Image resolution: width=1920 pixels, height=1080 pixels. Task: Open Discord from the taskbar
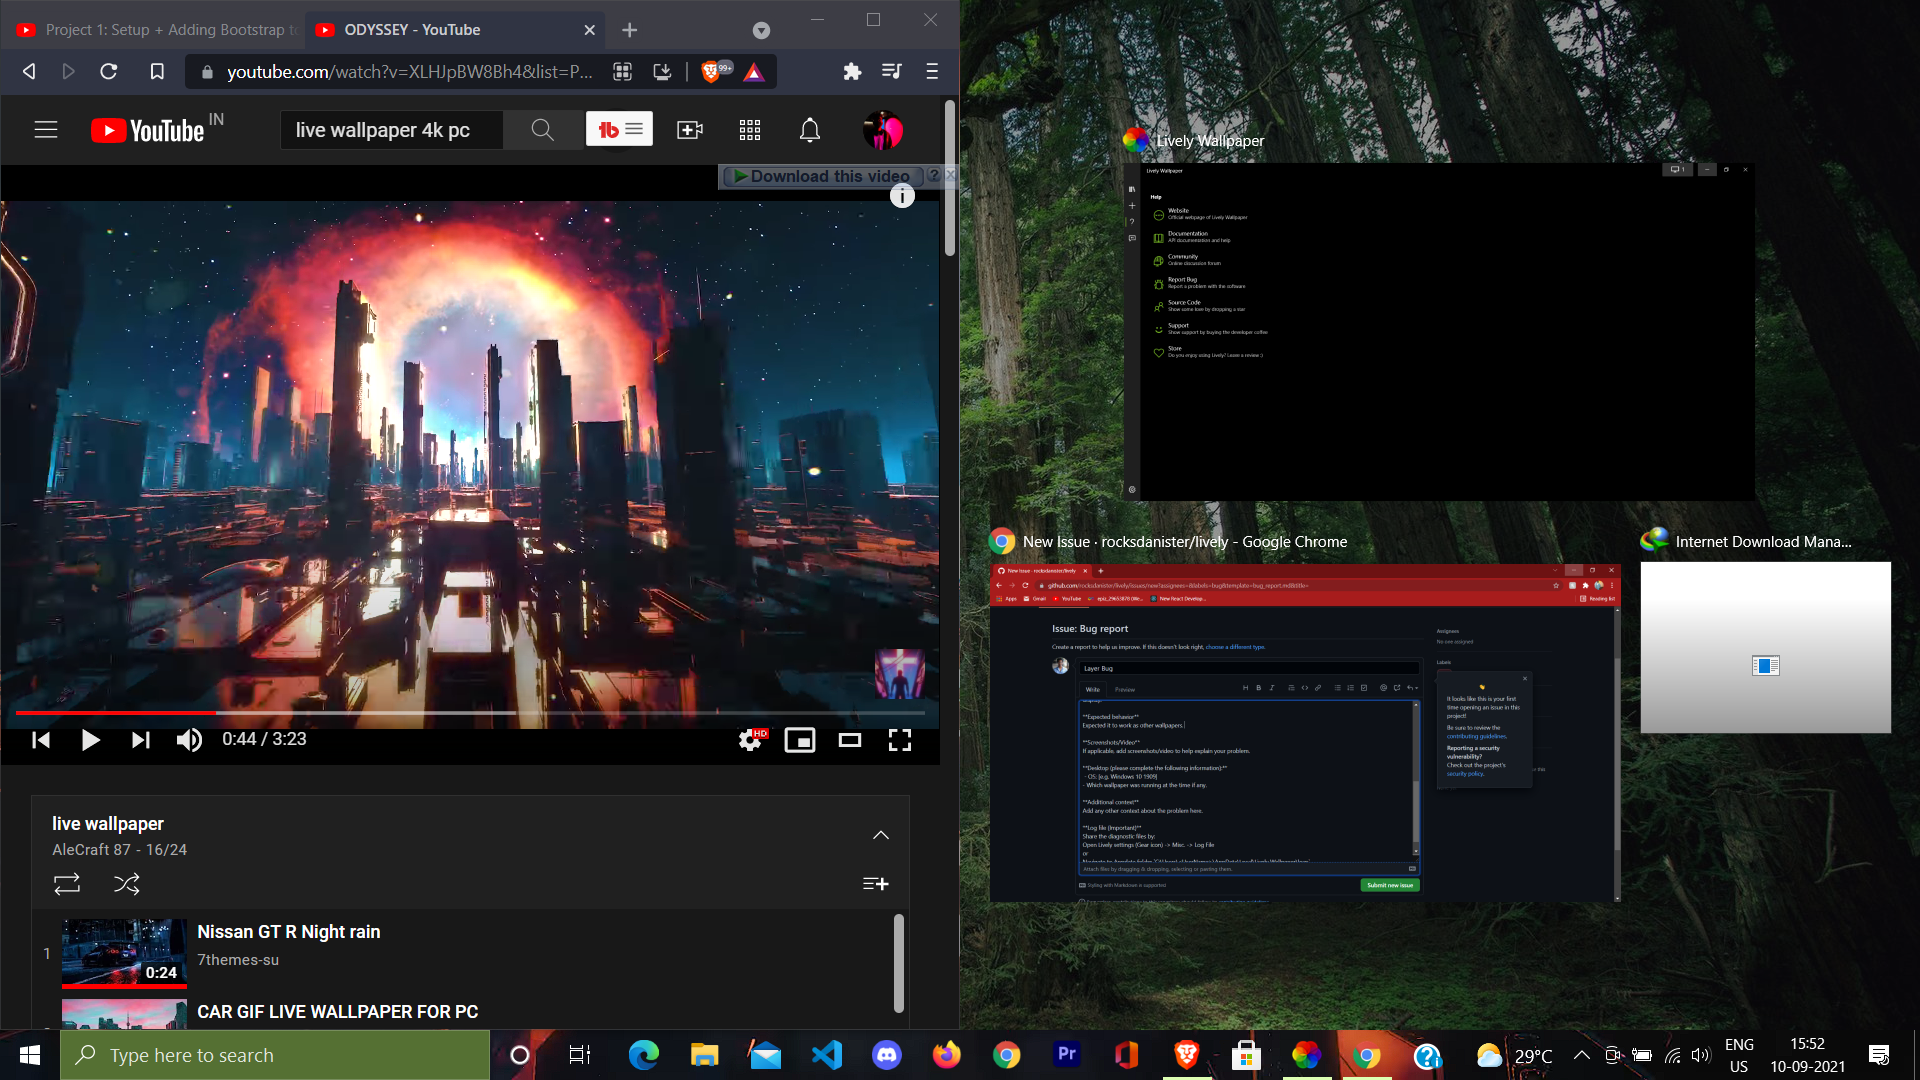[x=887, y=1055]
